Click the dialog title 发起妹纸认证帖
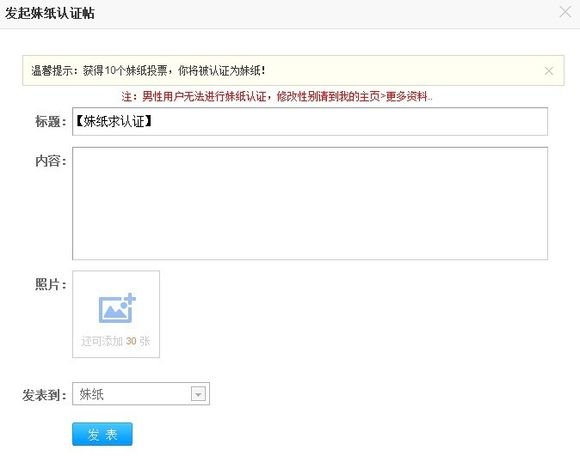 coord(50,13)
